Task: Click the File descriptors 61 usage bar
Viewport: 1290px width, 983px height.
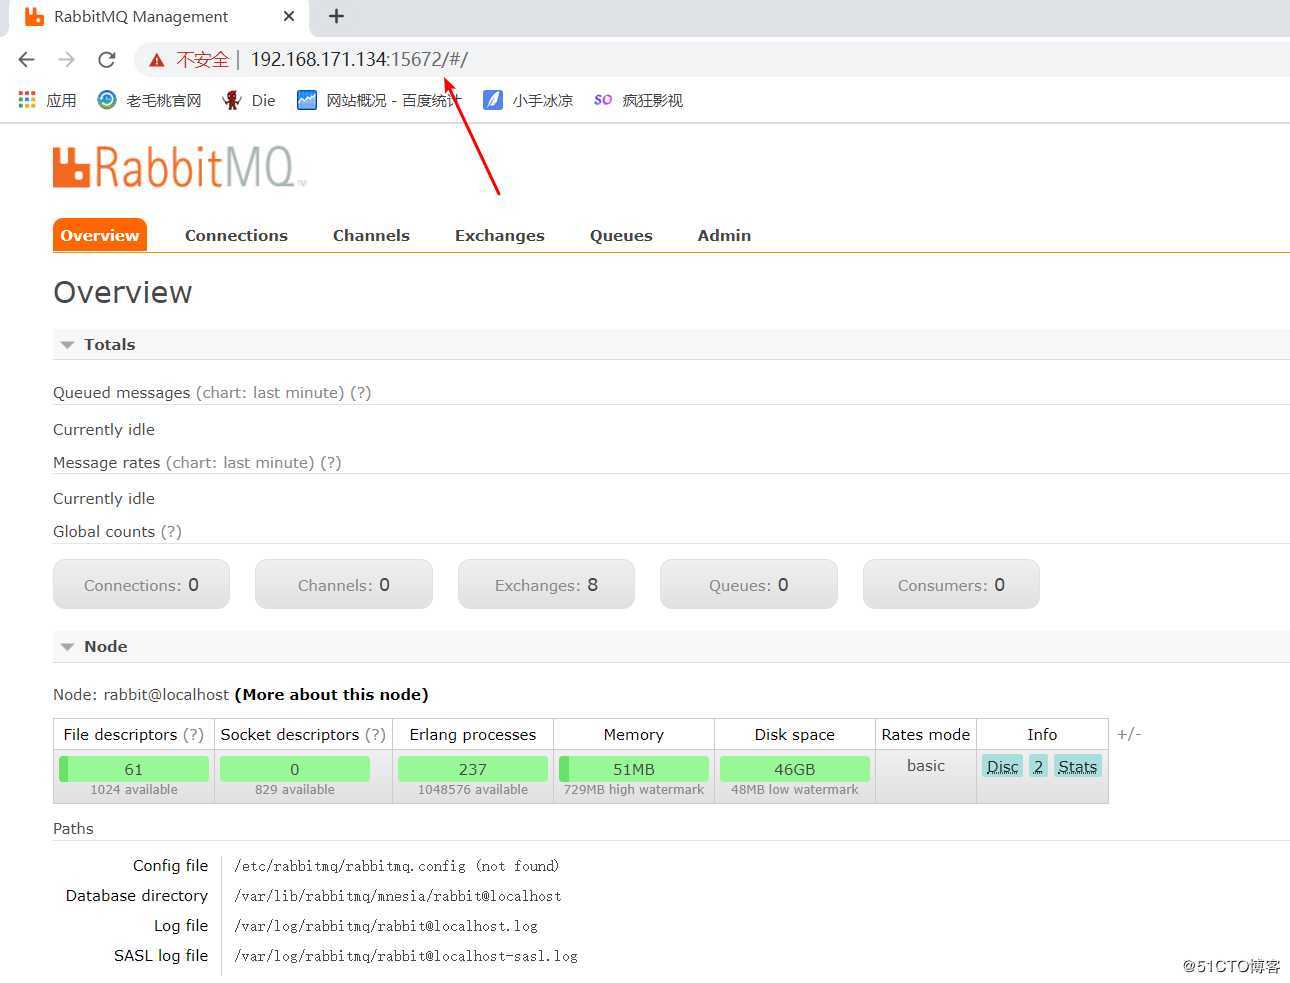Action: point(134,769)
